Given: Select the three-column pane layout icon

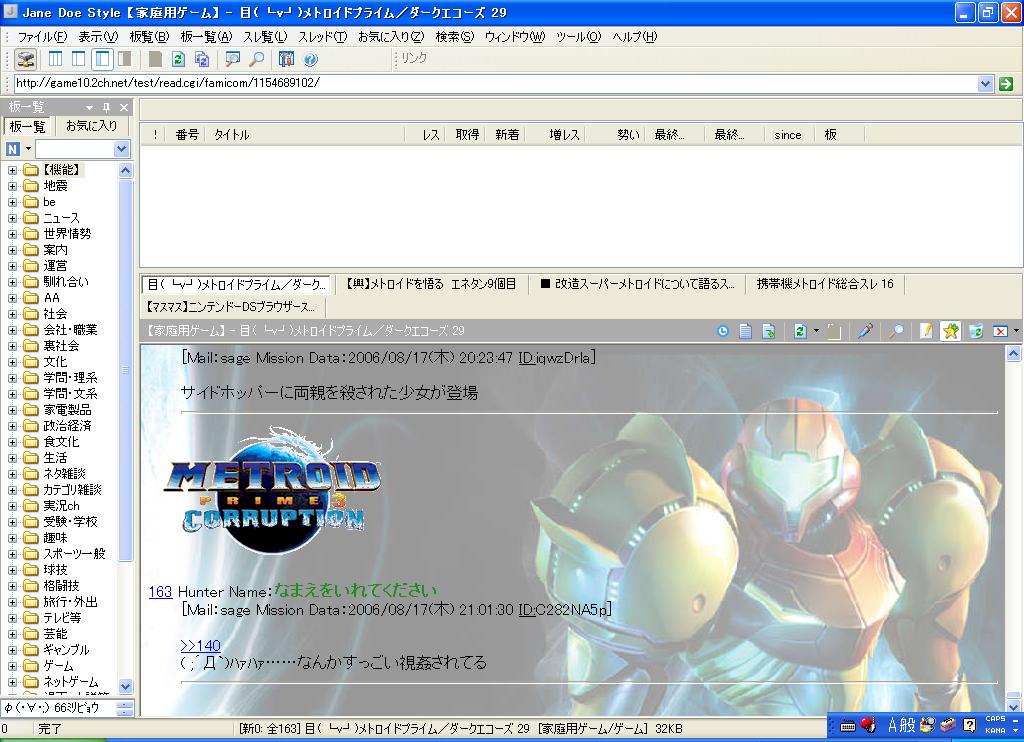Looking at the screenshot, I should [56, 59].
